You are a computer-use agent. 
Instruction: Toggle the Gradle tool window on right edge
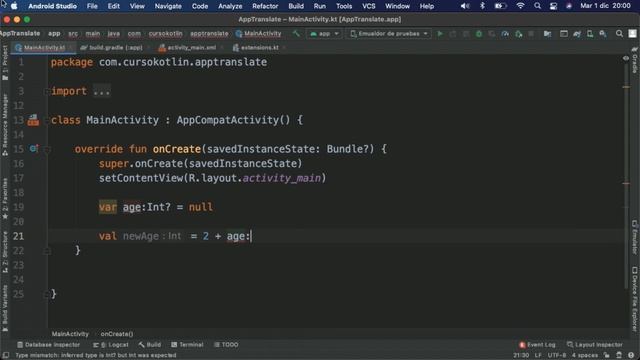click(x=635, y=60)
